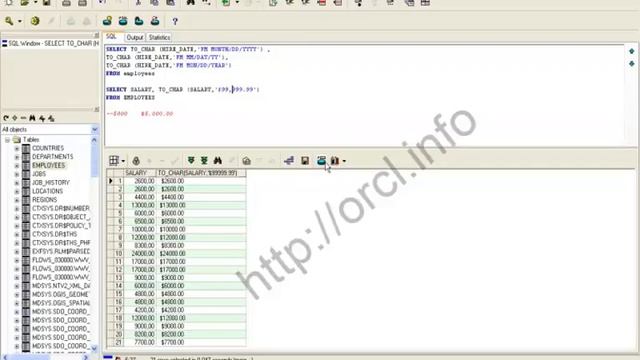
Task: Expand the EMPLOYEES table node
Action: click(x=17, y=165)
